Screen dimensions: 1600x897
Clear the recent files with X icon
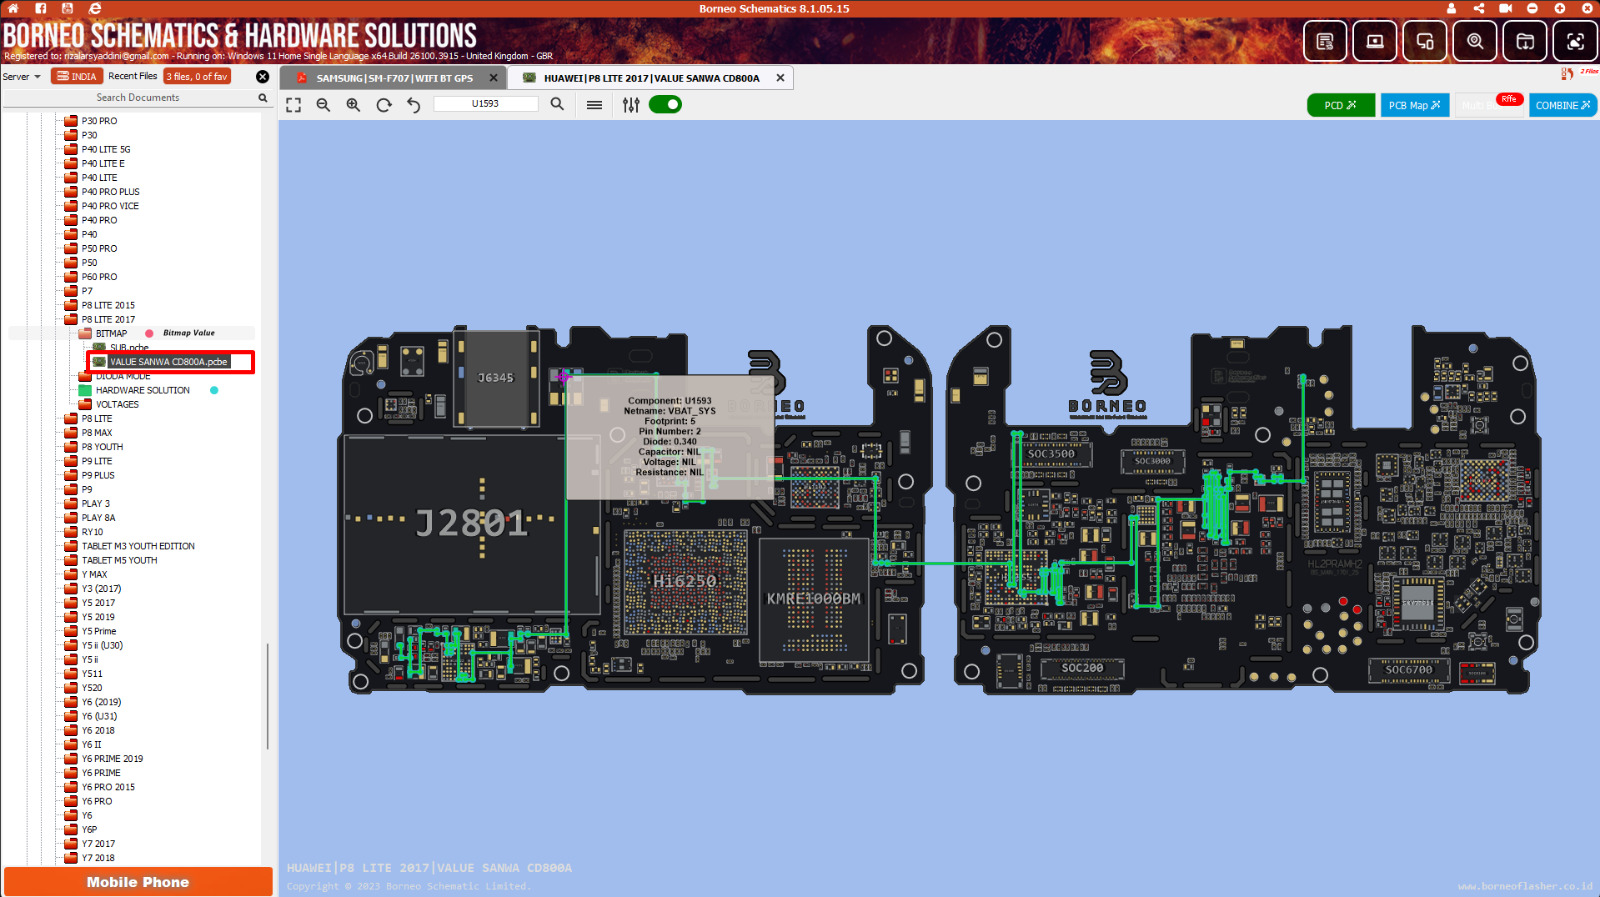click(262, 76)
